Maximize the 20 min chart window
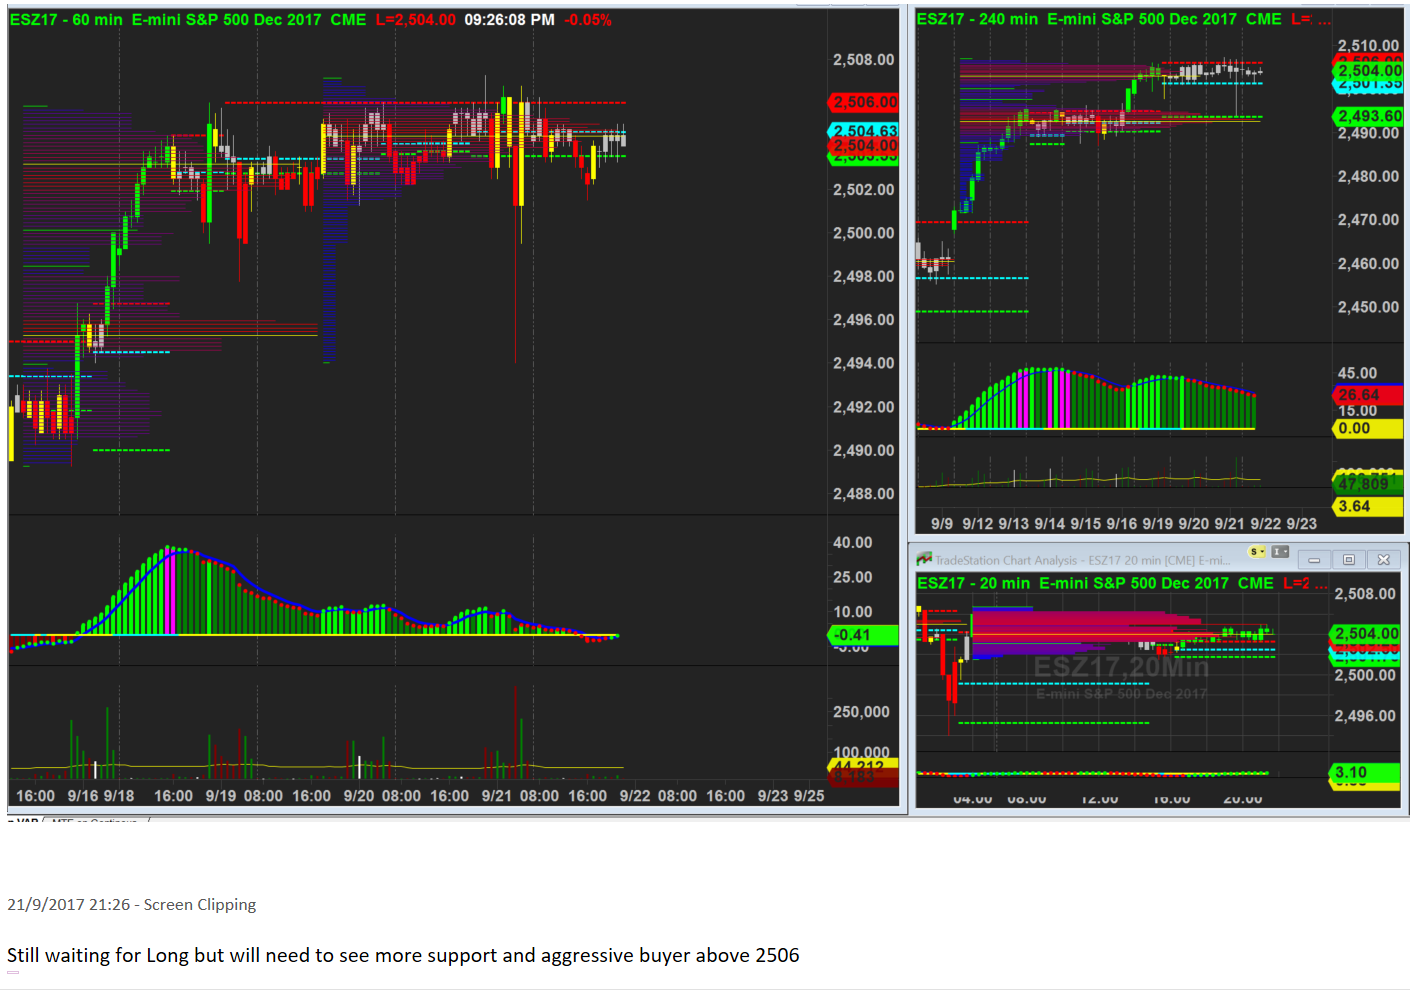 (x=1348, y=560)
